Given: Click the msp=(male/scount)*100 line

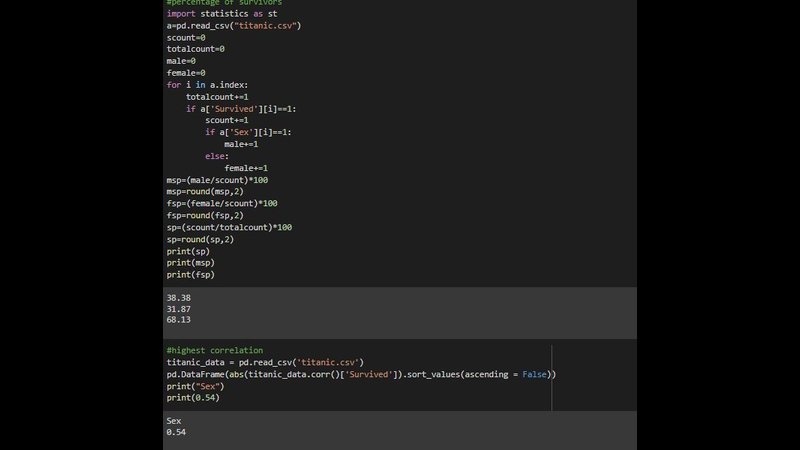Looking at the screenshot, I should [x=217, y=180].
